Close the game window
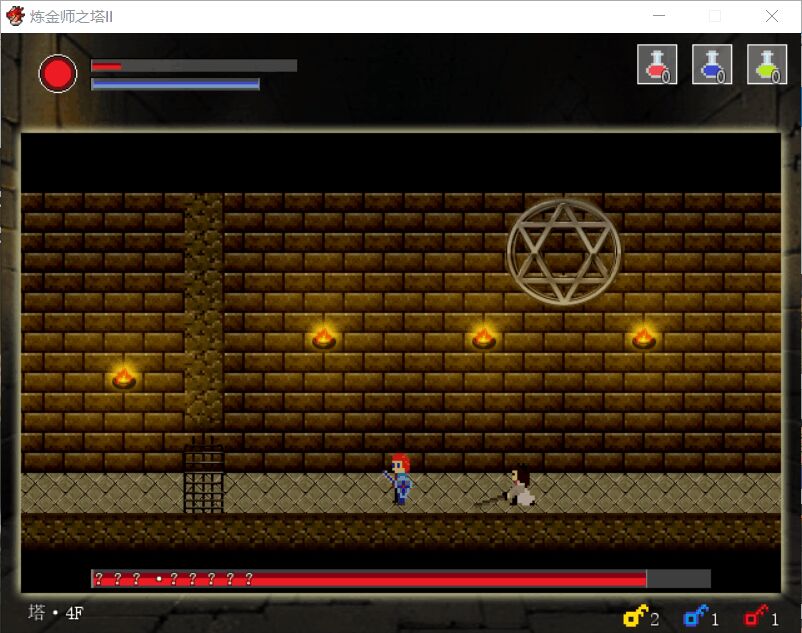Viewport: 802px width, 633px height. [772, 16]
